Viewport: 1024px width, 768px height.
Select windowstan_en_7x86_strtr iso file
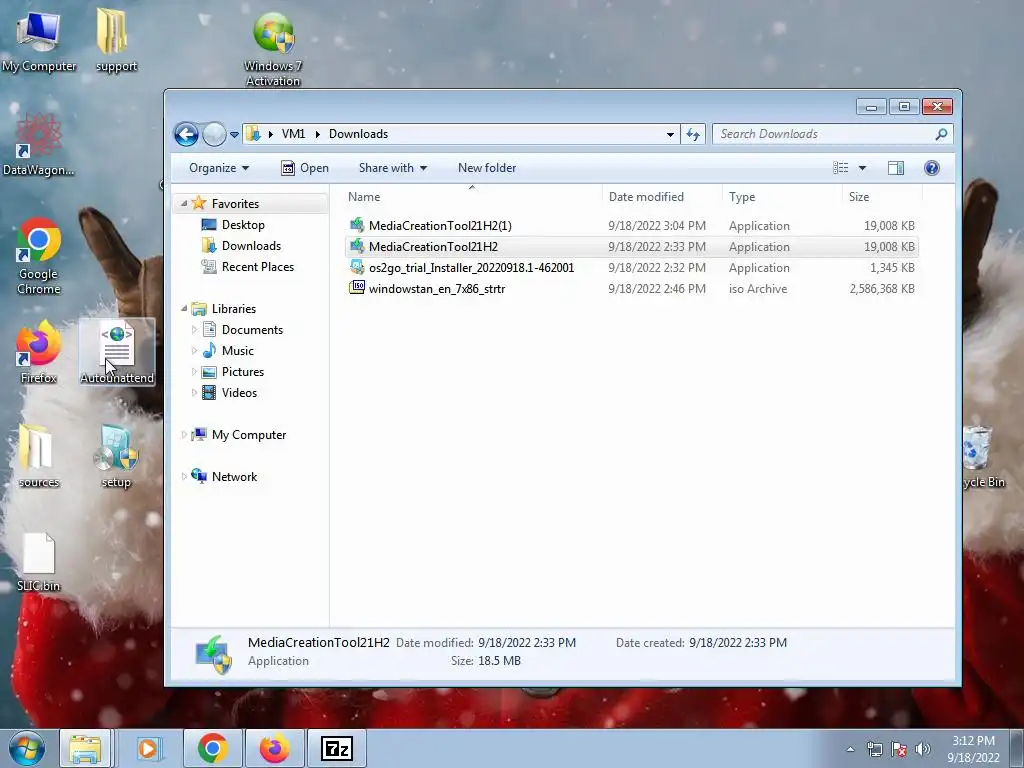pos(631,289)
